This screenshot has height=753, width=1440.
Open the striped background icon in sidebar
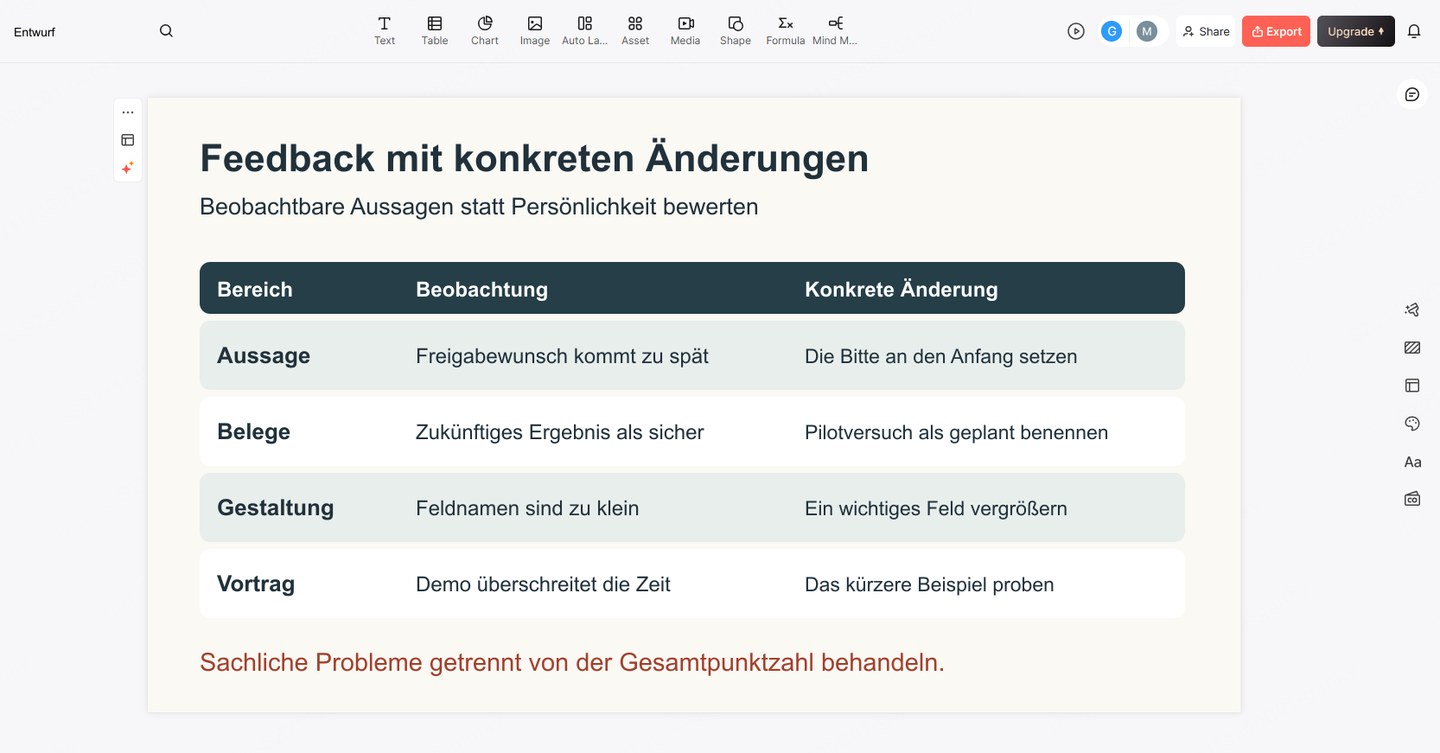(1412, 348)
